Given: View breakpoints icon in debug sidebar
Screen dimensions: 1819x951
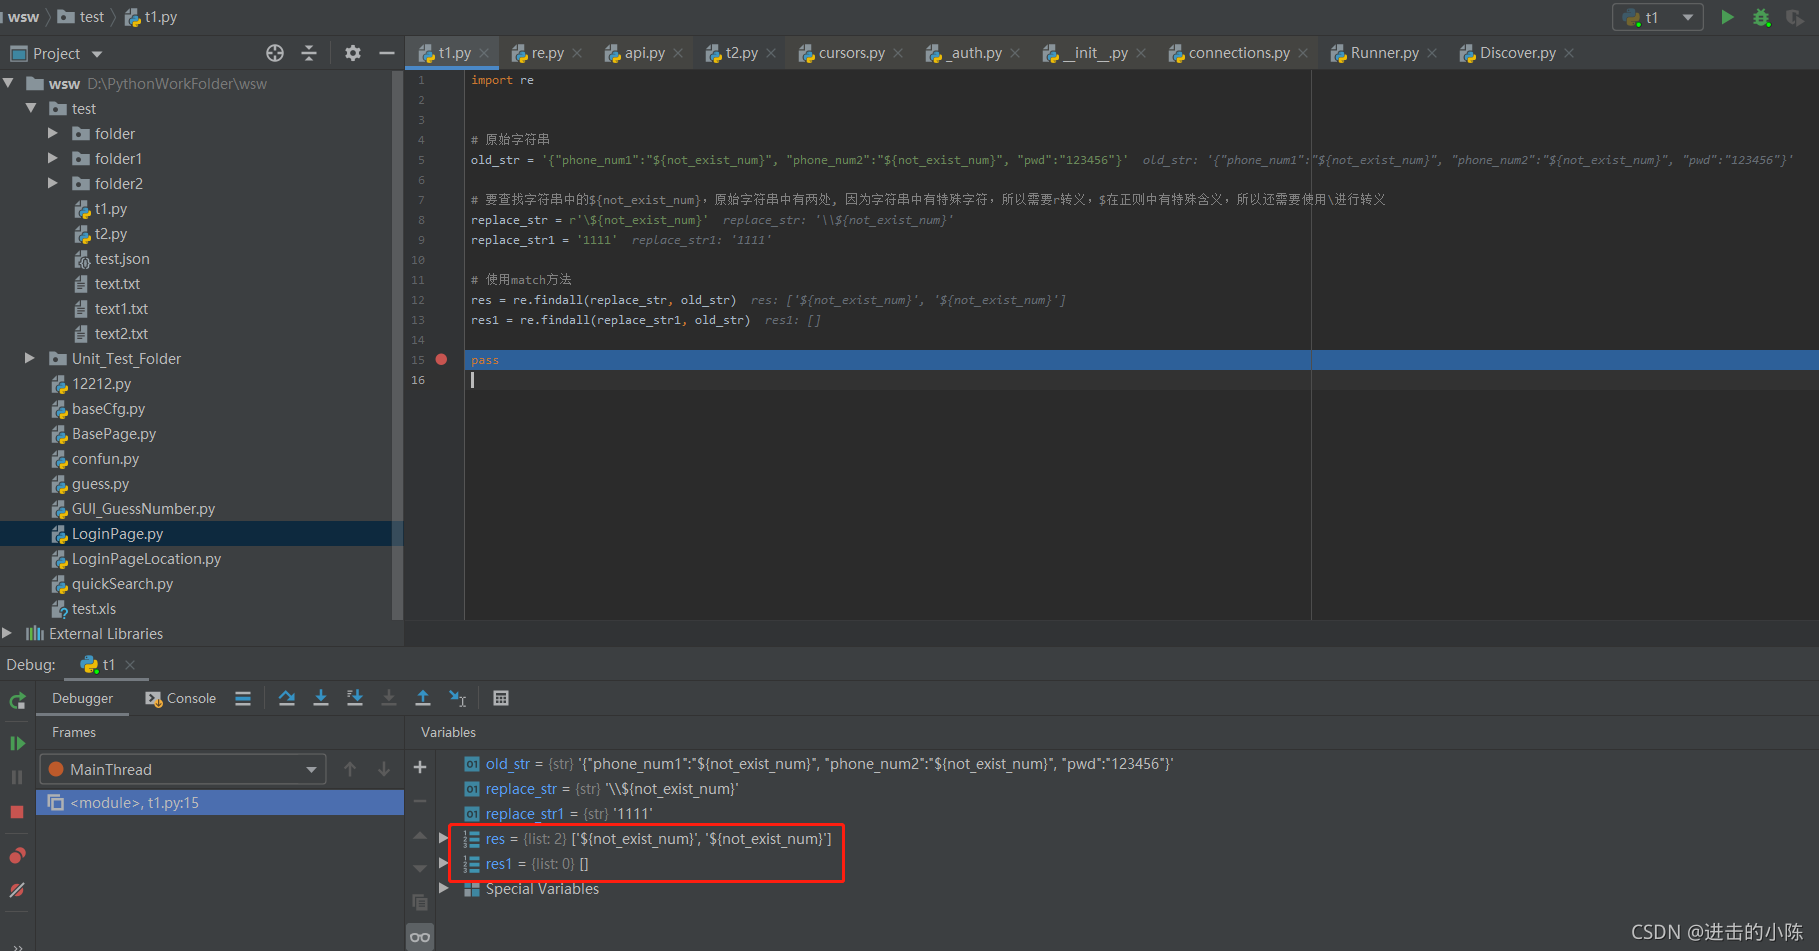Looking at the screenshot, I should (x=17, y=856).
